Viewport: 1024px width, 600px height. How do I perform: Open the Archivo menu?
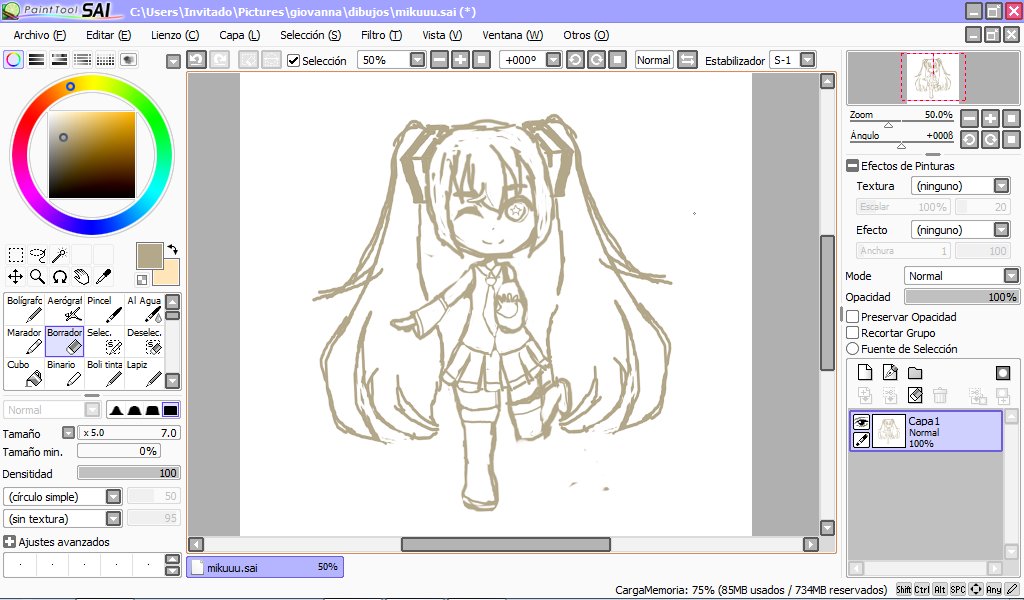tap(39, 35)
